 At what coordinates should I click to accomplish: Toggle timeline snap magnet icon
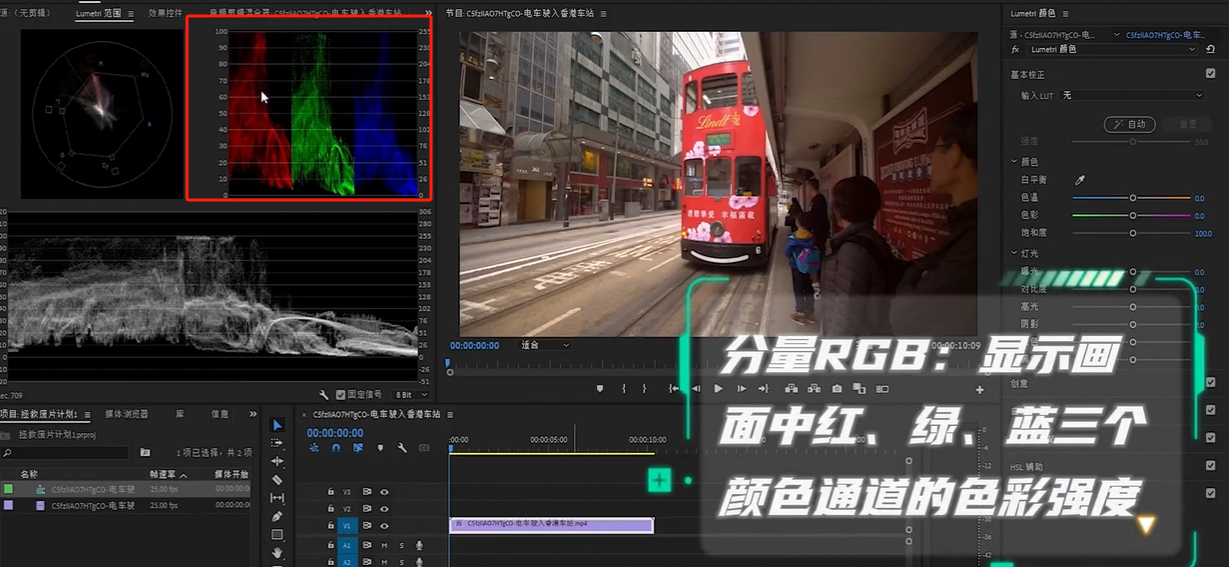tap(336, 448)
